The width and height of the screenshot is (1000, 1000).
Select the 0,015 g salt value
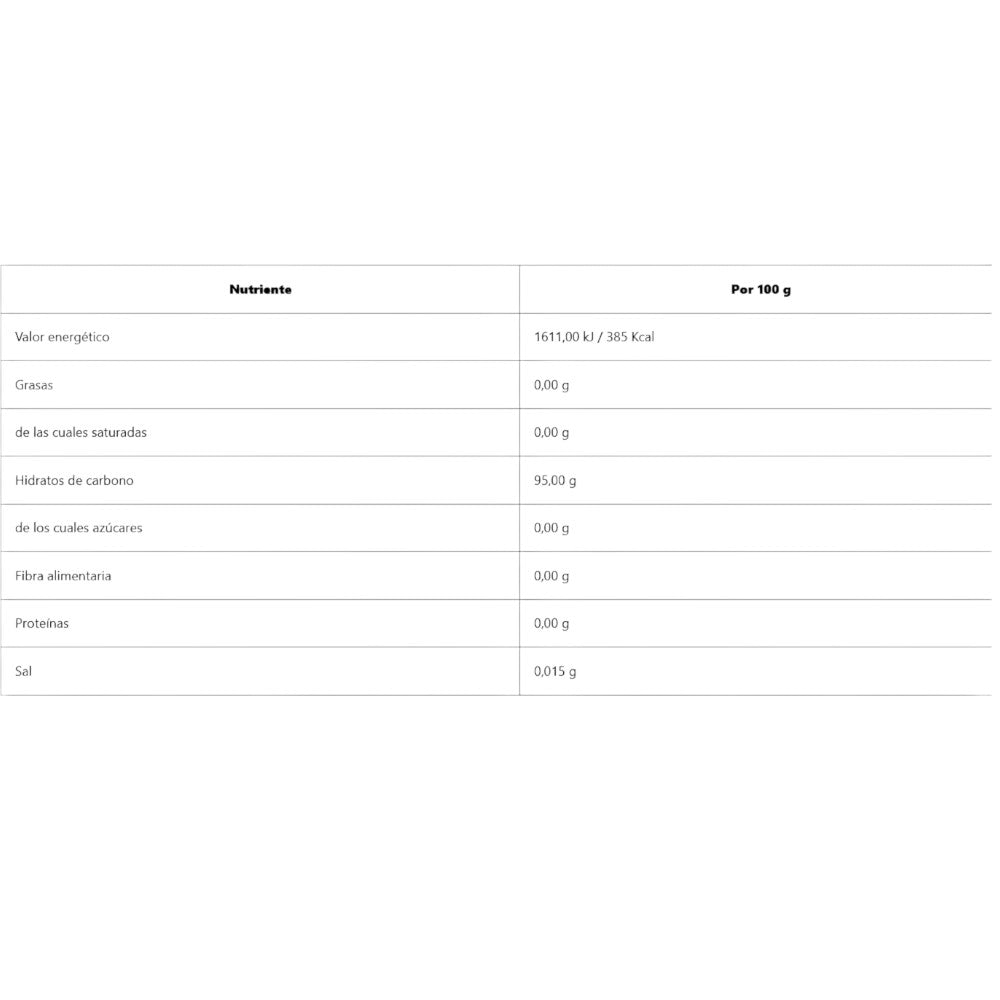(x=555, y=671)
